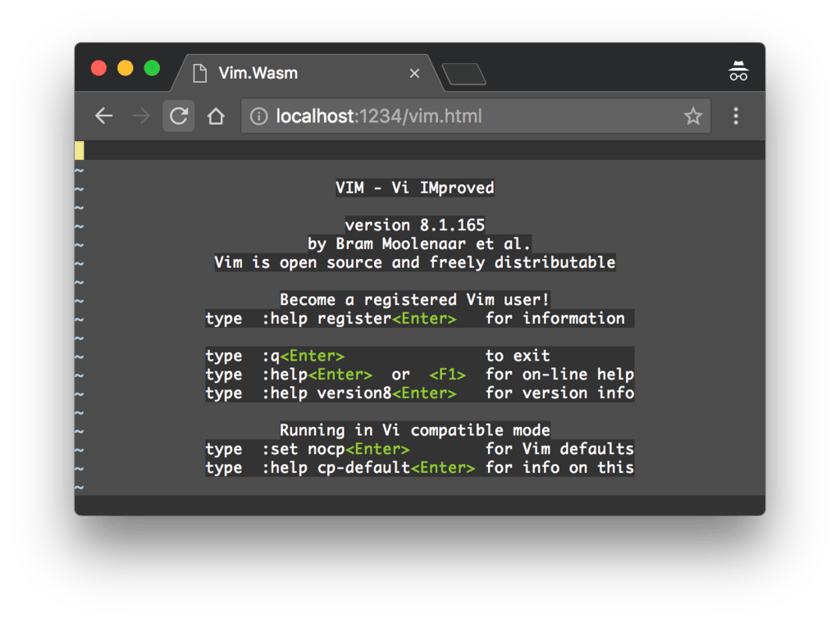The height and width of the screenshot is (622, 840).
Task: Click the 'version 8.1.165' text
Action: pyautogui.click(x=415, y=225)
